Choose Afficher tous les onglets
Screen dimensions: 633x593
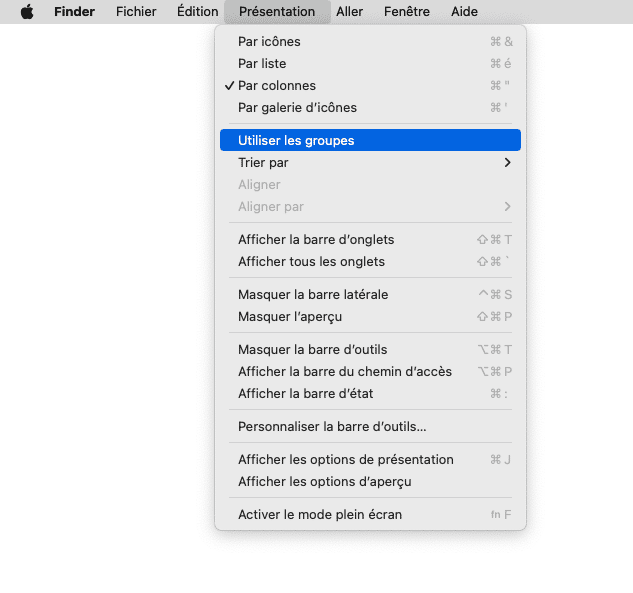click(x=370, y=262)
